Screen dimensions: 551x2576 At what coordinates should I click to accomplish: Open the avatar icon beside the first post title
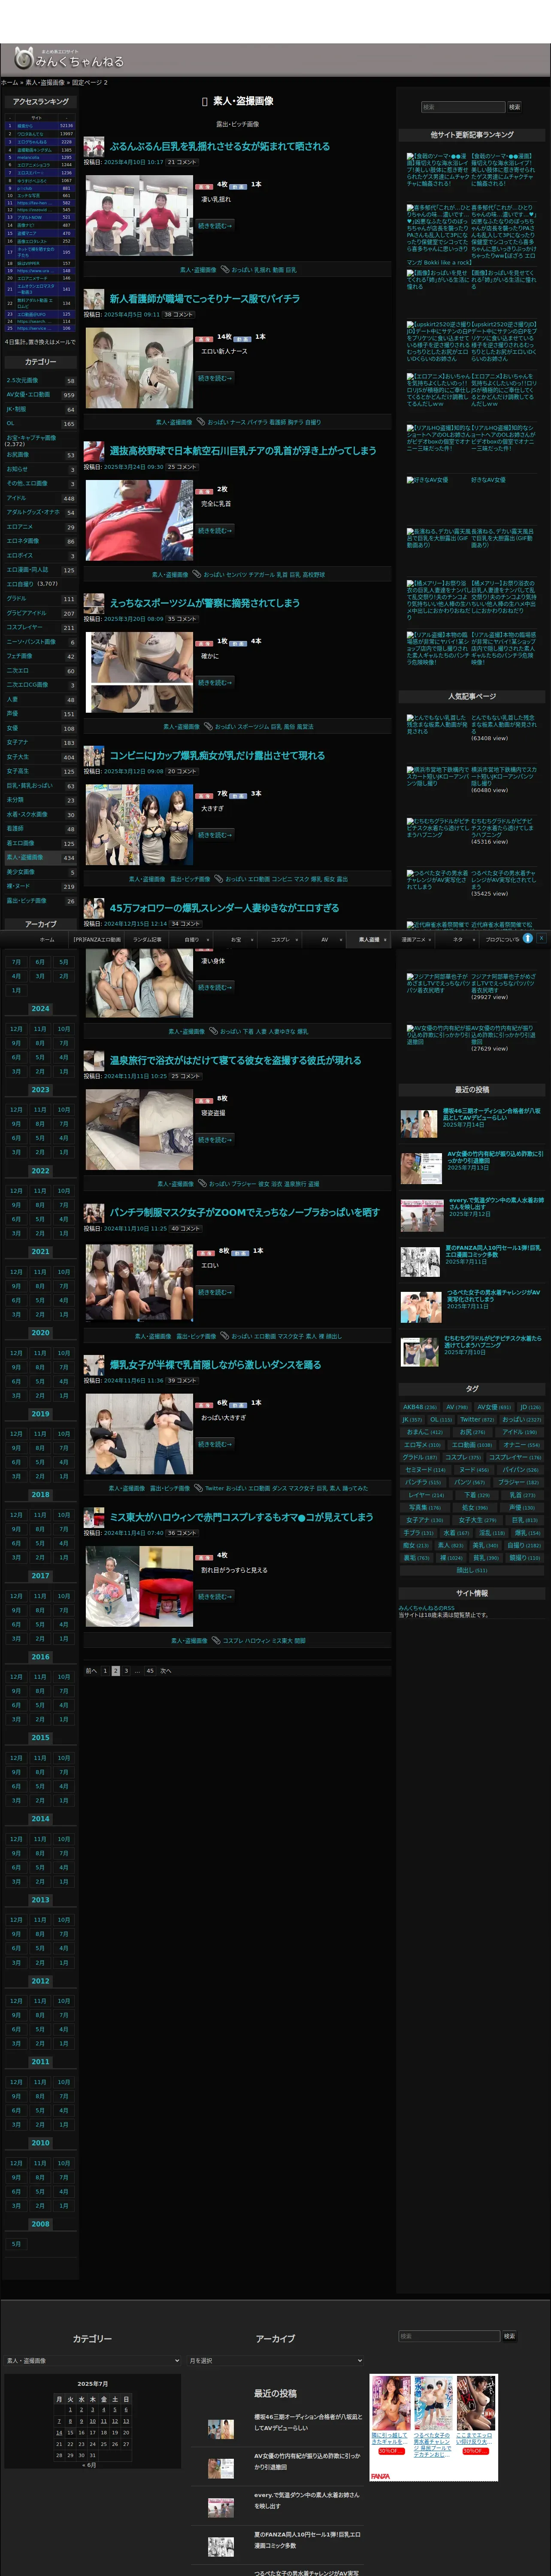94,146
